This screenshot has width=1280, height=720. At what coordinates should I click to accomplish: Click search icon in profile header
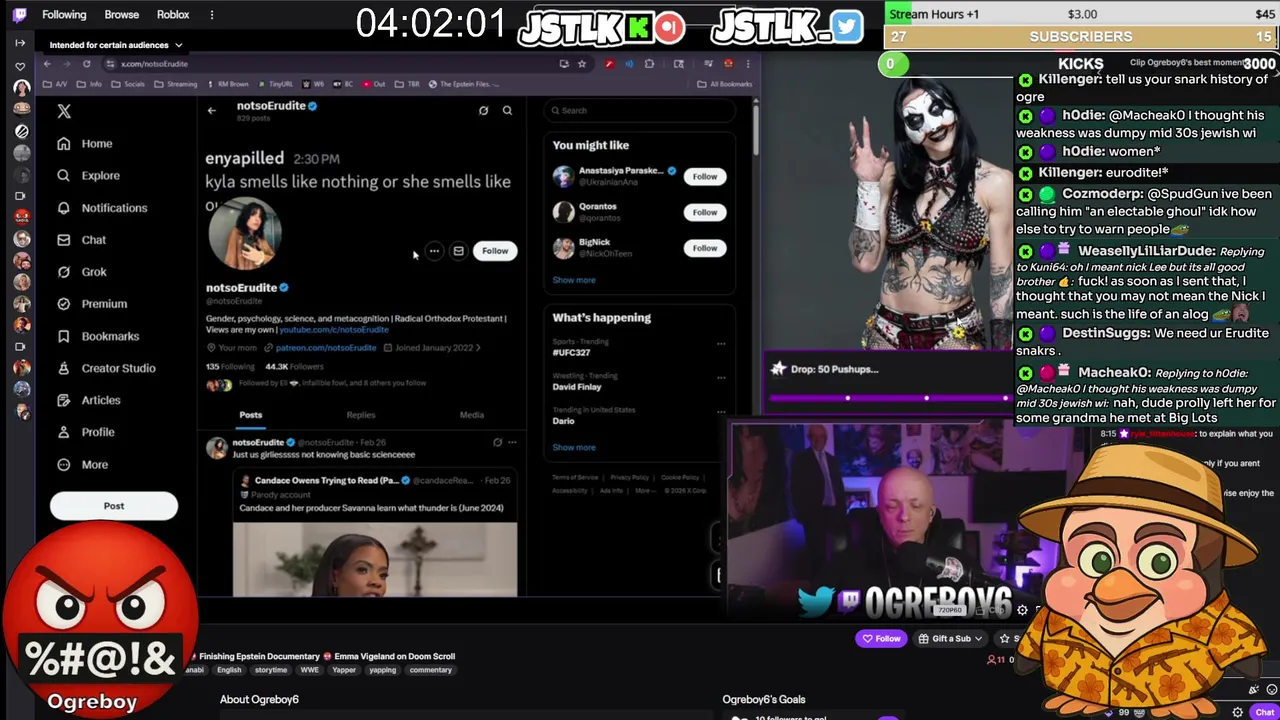(507, 110)
